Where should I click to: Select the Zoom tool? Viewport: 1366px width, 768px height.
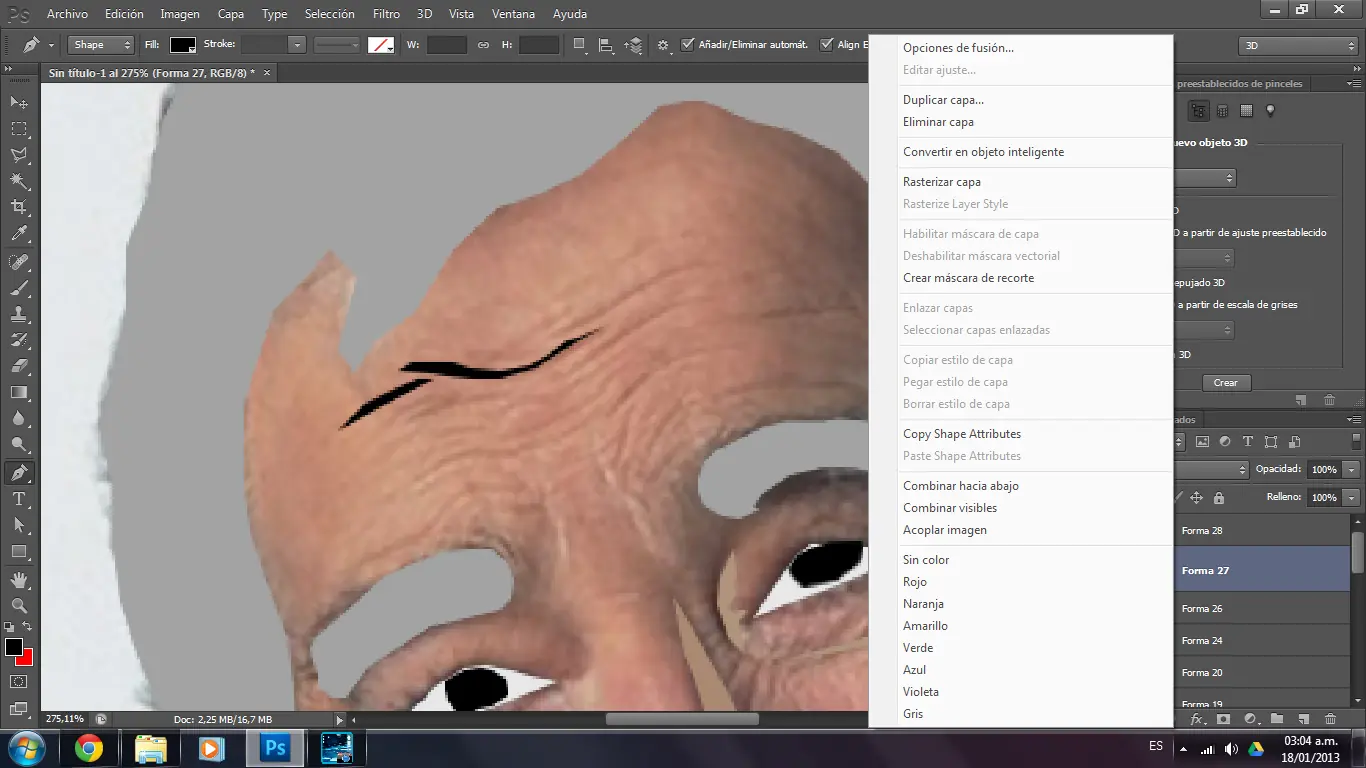[19, 605]
